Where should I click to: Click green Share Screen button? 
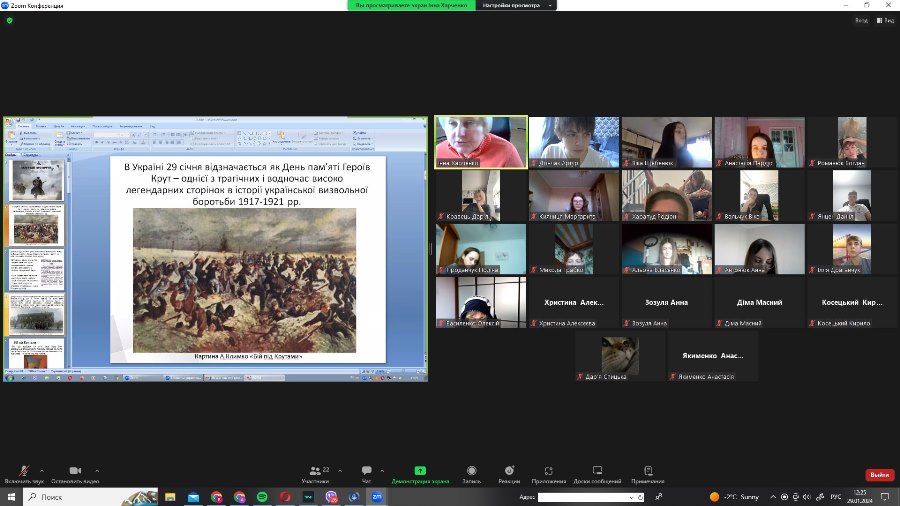pyautogui.click(x=420, y=474)
